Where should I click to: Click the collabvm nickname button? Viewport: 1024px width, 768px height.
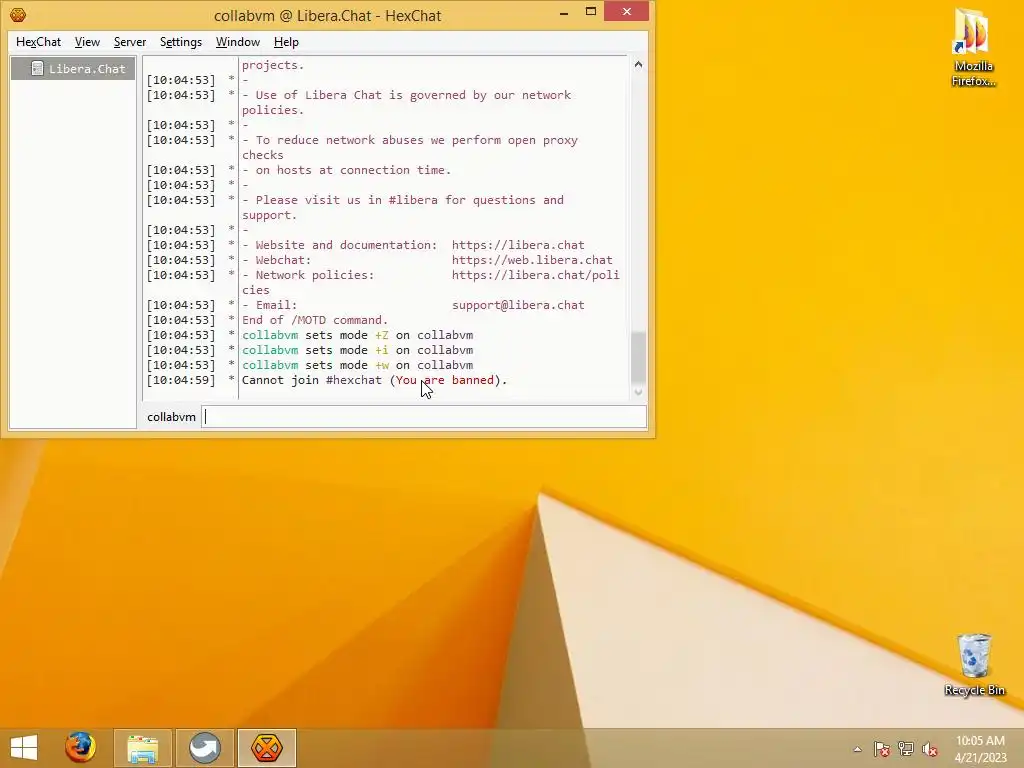coord(171,417)
